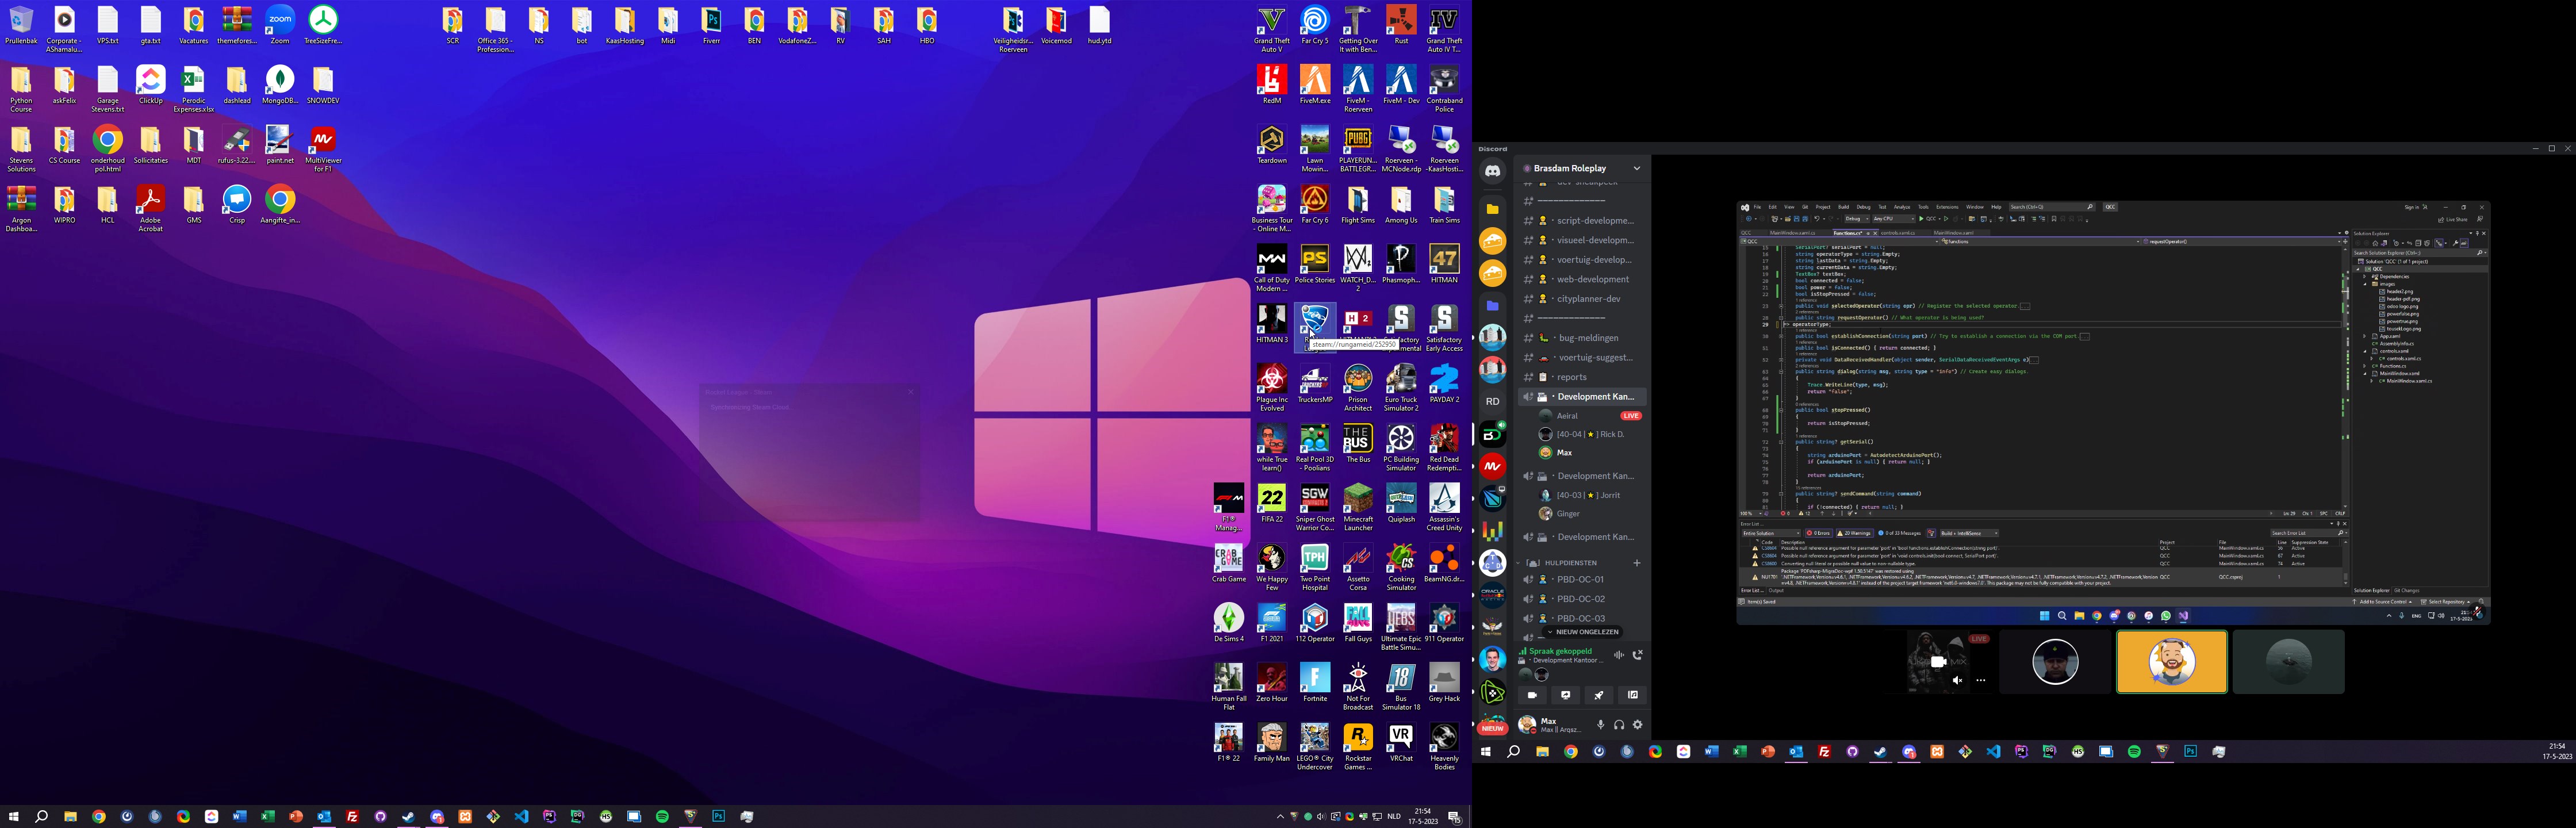Click the noise suppression waveform icon
2576x828 pixels.
pos(1618,655)
